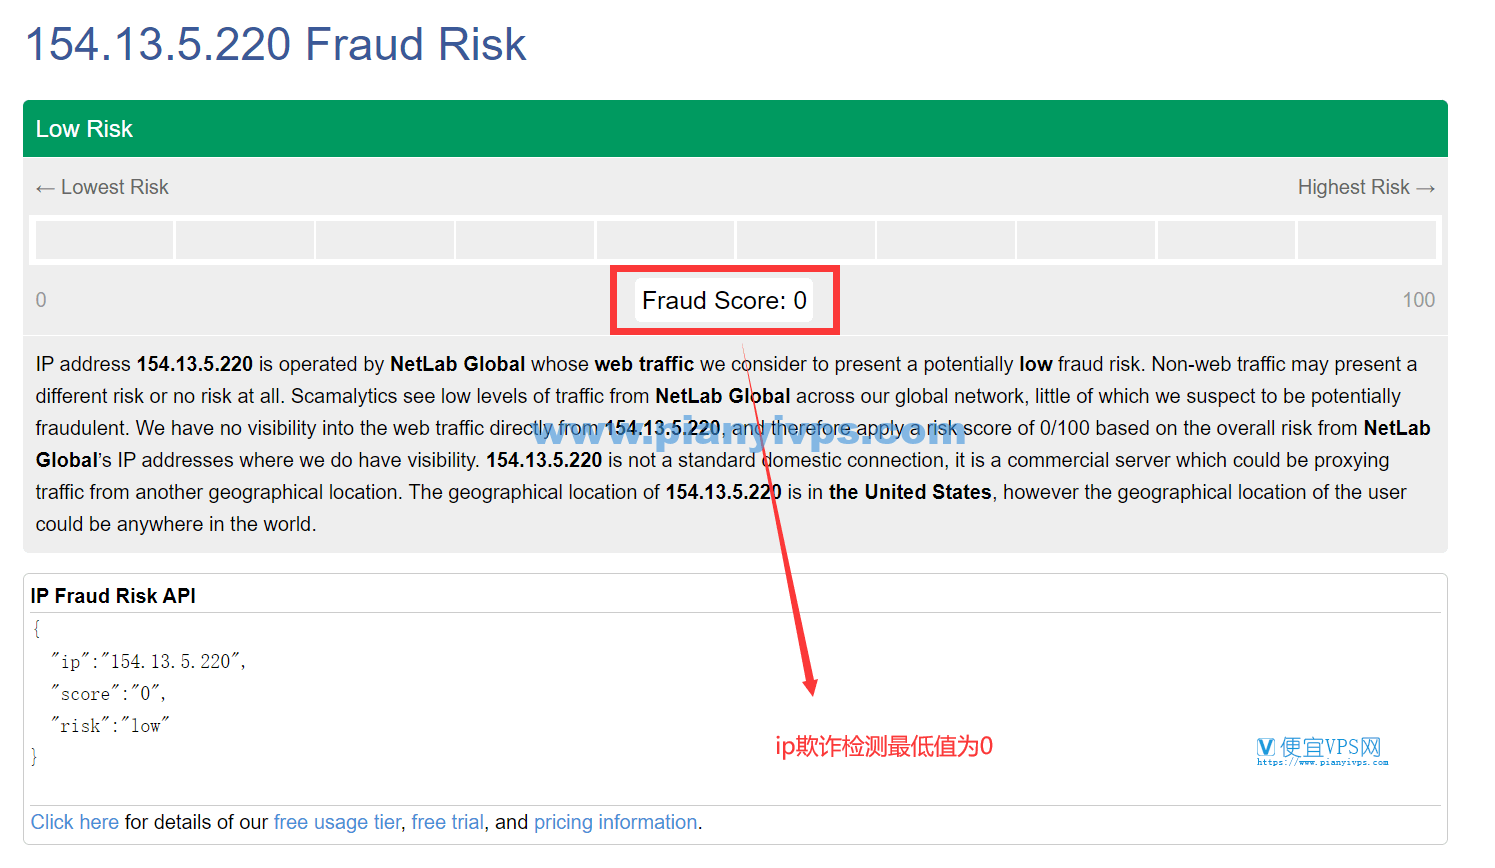Click the 0 minimum scale label
Viewport: 1495px width, 868px height.
pos(41,300)
